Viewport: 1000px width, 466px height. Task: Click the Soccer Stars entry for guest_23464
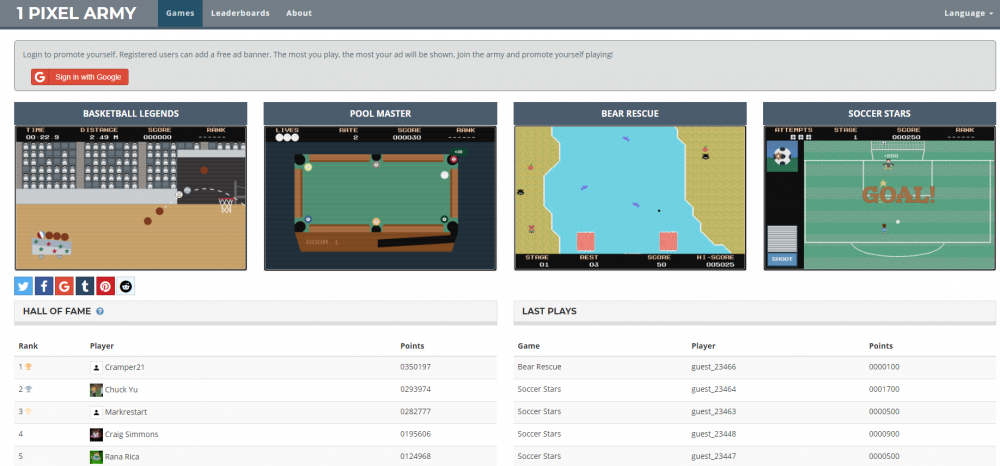(x=540, y=390)
